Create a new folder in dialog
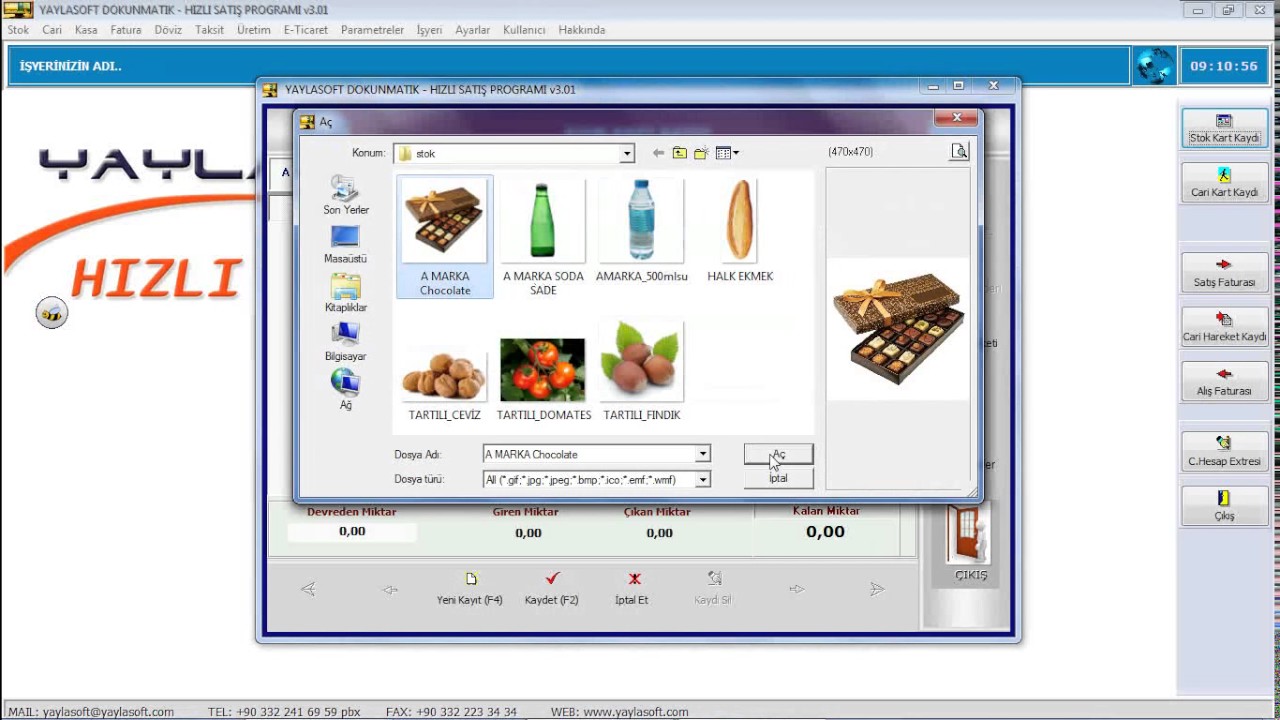Image resolution: width=1280 pixels, height=720 pixels. coord(701,153)
